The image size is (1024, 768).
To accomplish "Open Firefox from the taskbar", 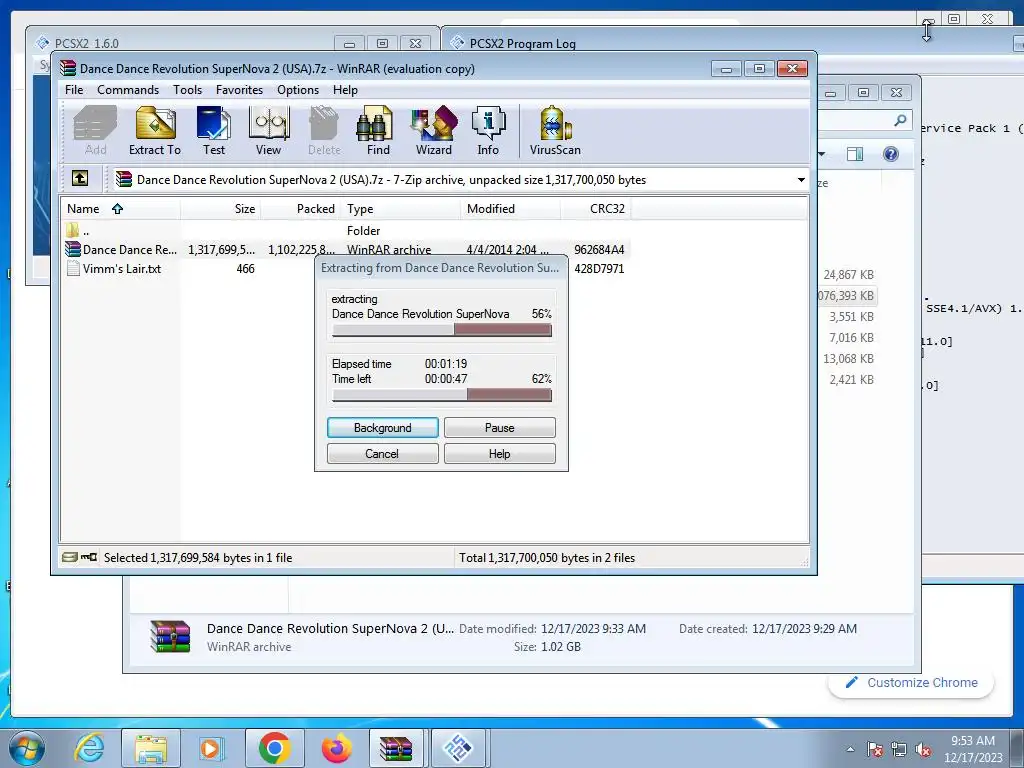I will click(x=337, y=748).
